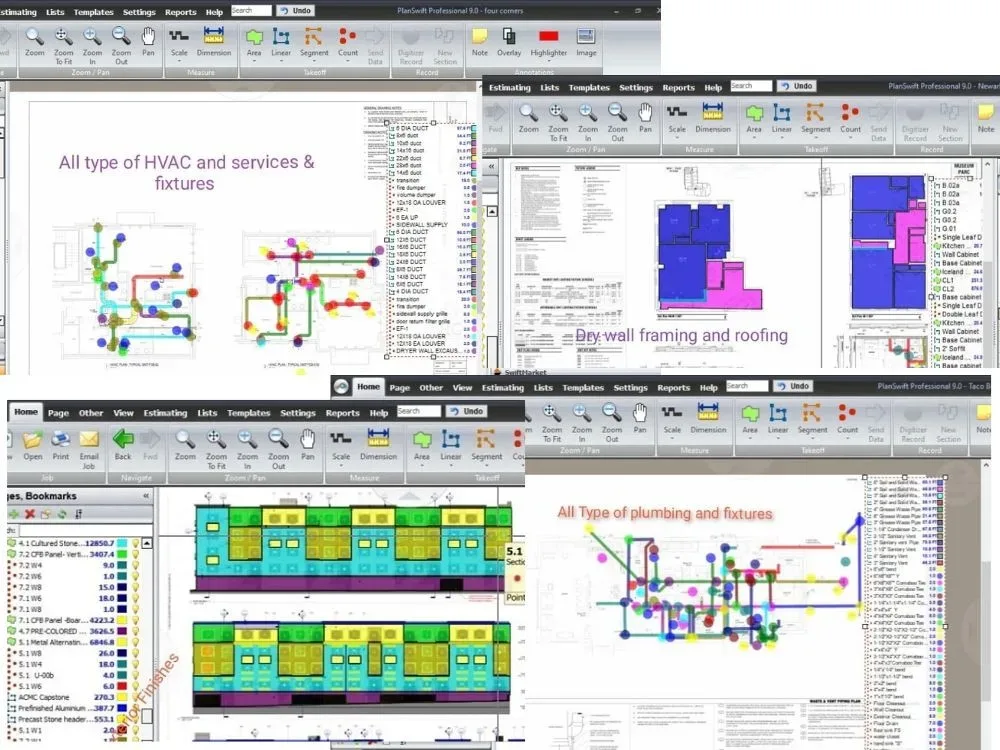Switch to Home tab in Bookmarks window
Screen dimensions: 1000x750
click(26, 412)
